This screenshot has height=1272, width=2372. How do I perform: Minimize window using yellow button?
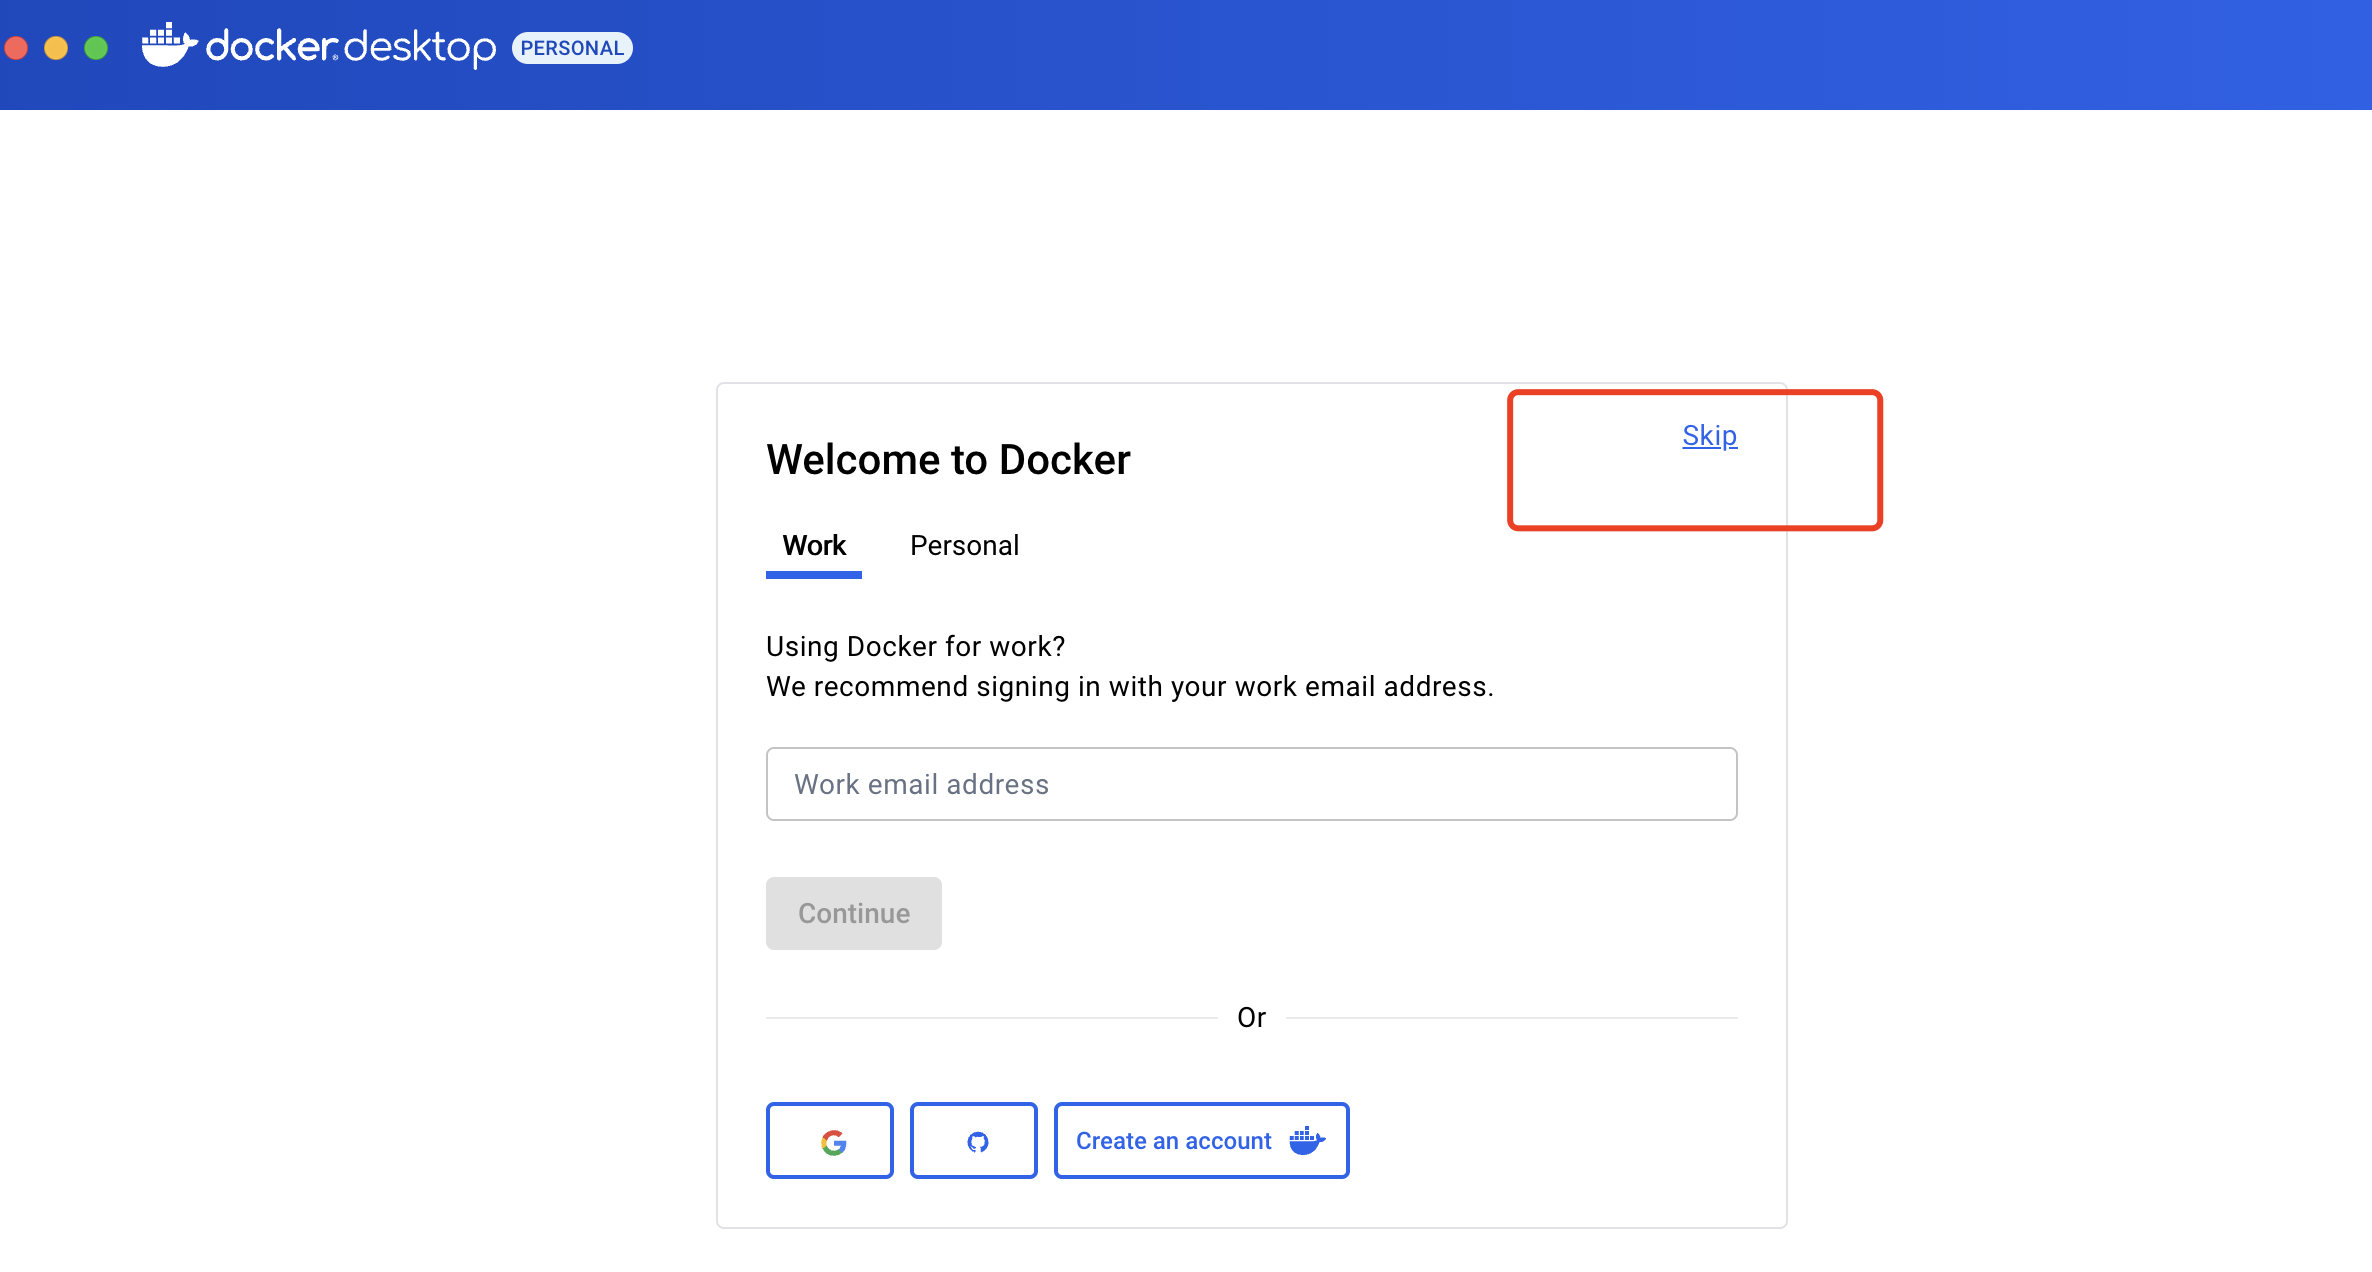[56, 48]
